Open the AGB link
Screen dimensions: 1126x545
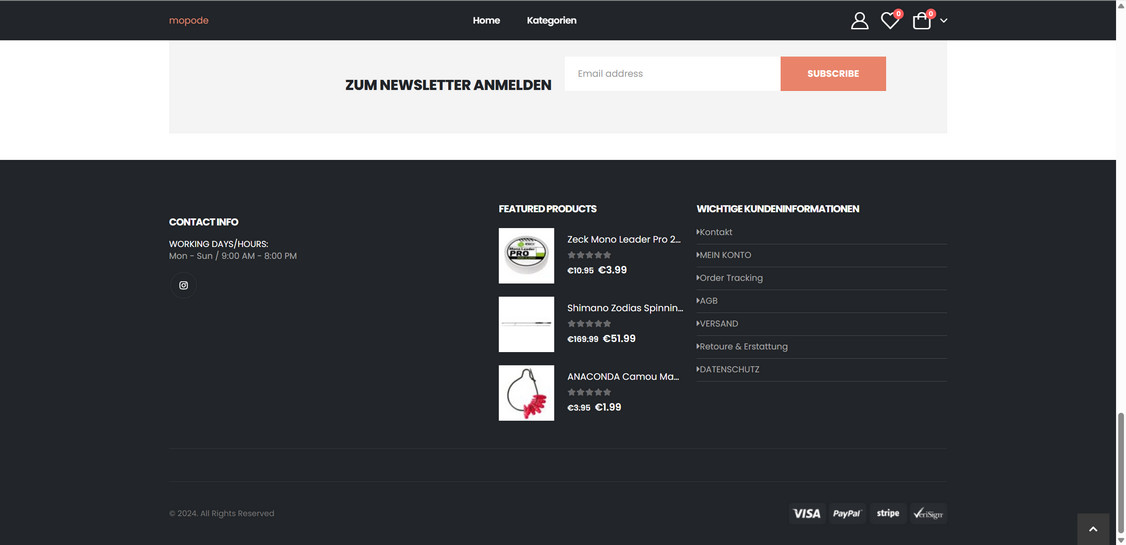pyautogui.click(x=708, y=301)
